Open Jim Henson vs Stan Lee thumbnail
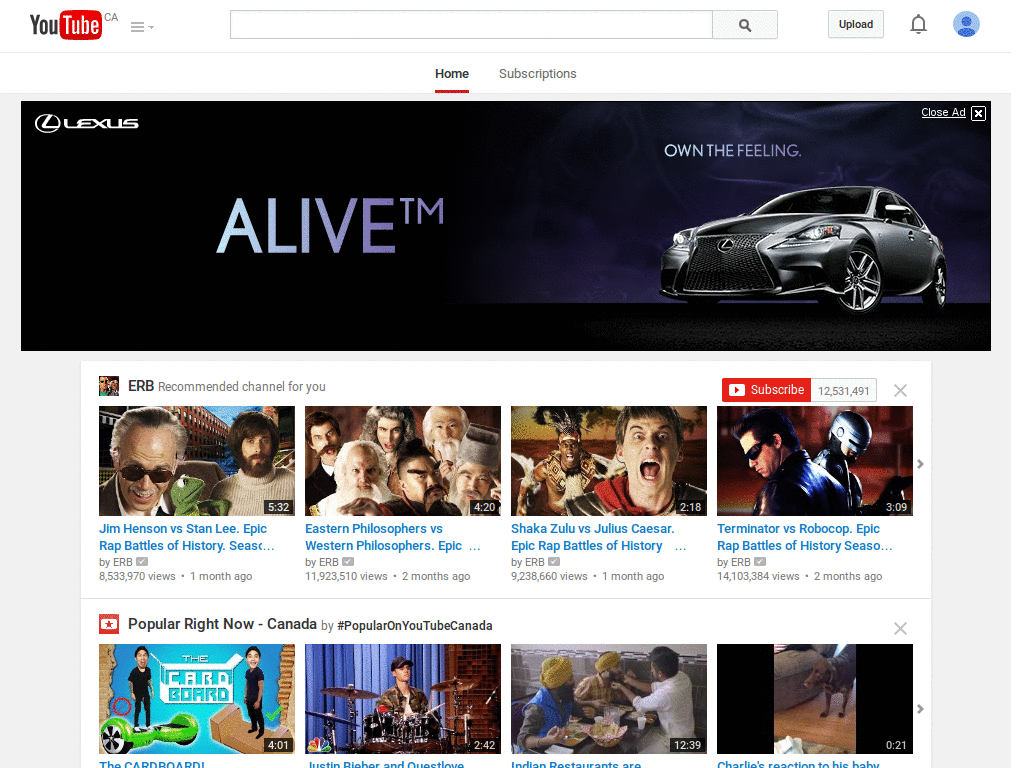 [197, 461]
